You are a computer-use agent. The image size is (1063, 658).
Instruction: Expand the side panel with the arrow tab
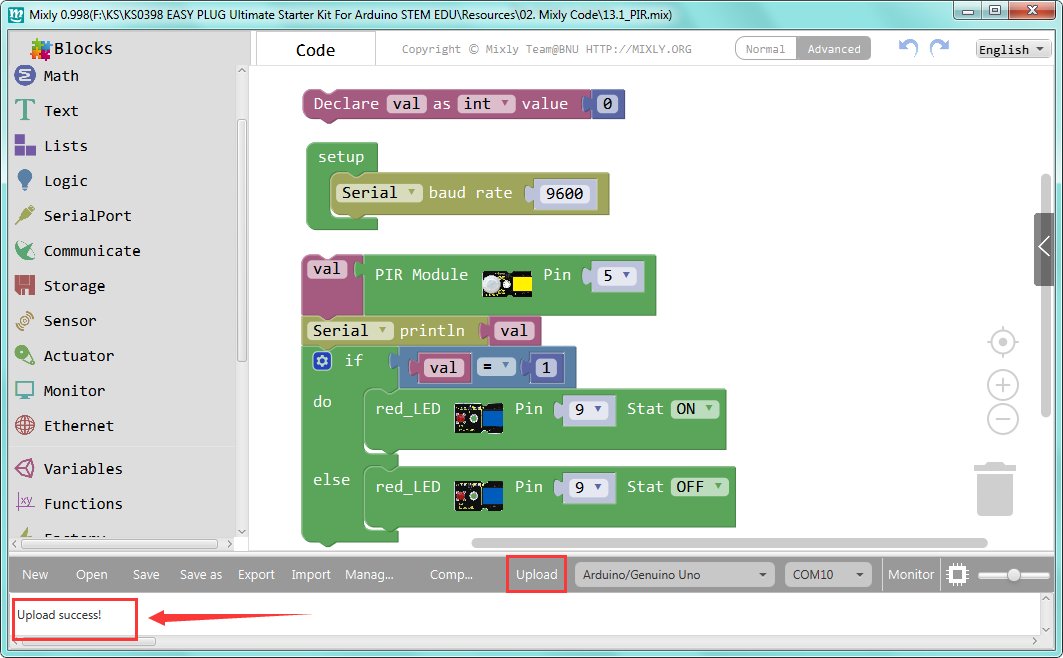pyautogui.click(x=1044, y=248)
